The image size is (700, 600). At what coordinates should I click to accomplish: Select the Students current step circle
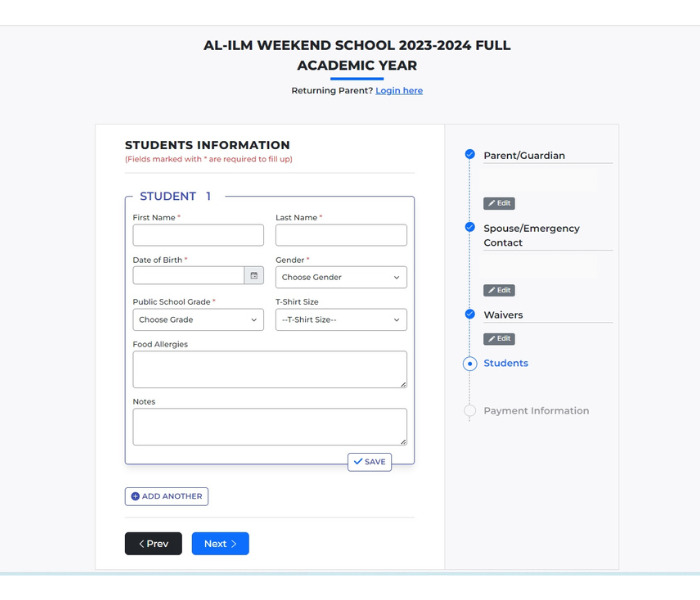coord(470,363)
